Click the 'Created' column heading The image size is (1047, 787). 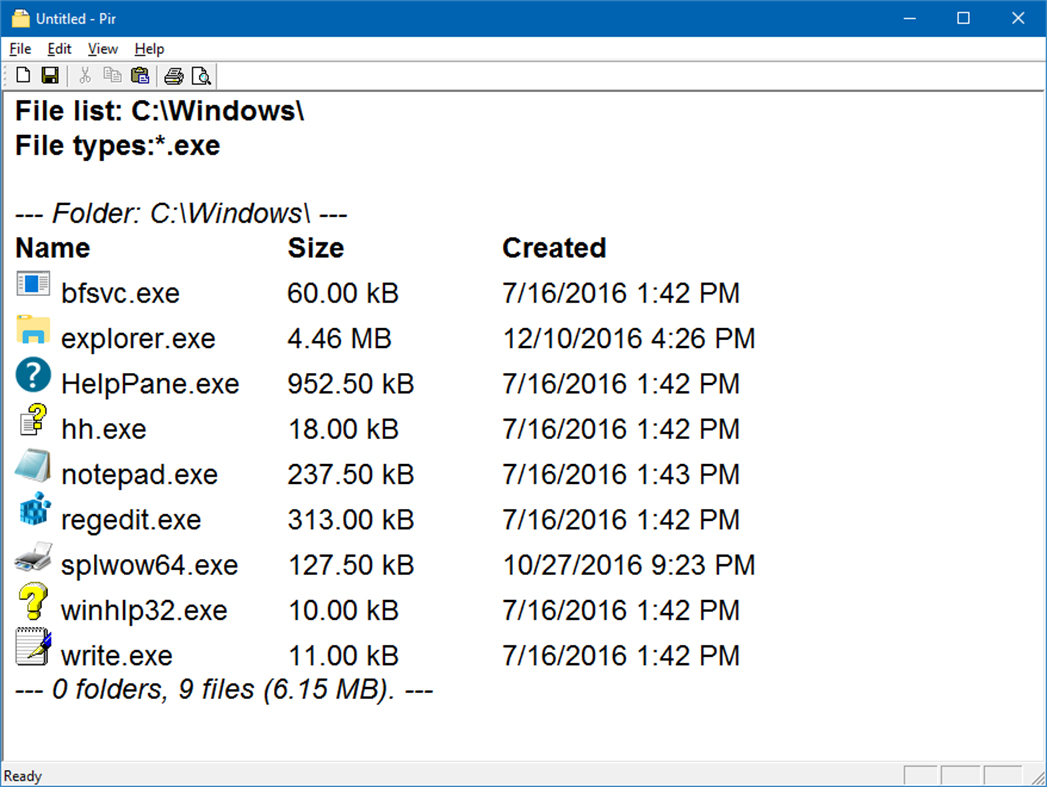pos(554,248)
